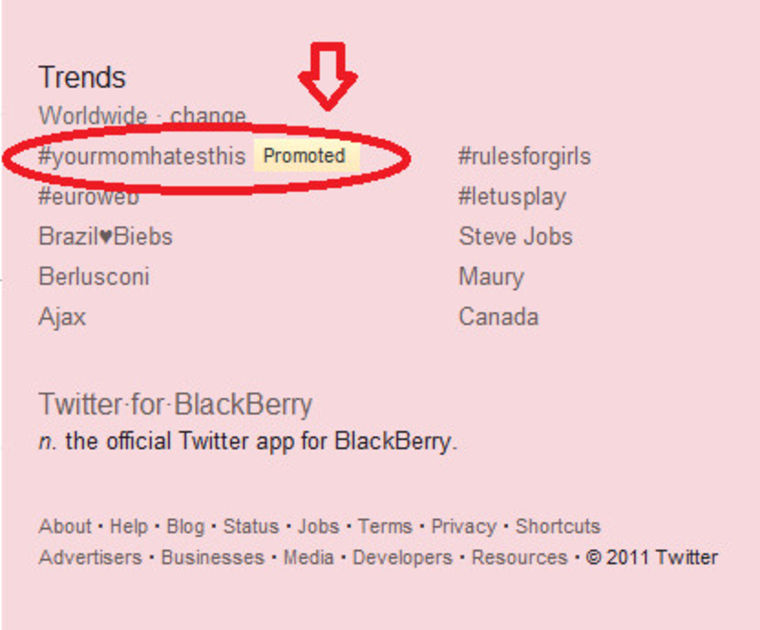The width and height of the screenshot is (760, 630).
Task: View the Maury trending topic
Action: (491, 277)
